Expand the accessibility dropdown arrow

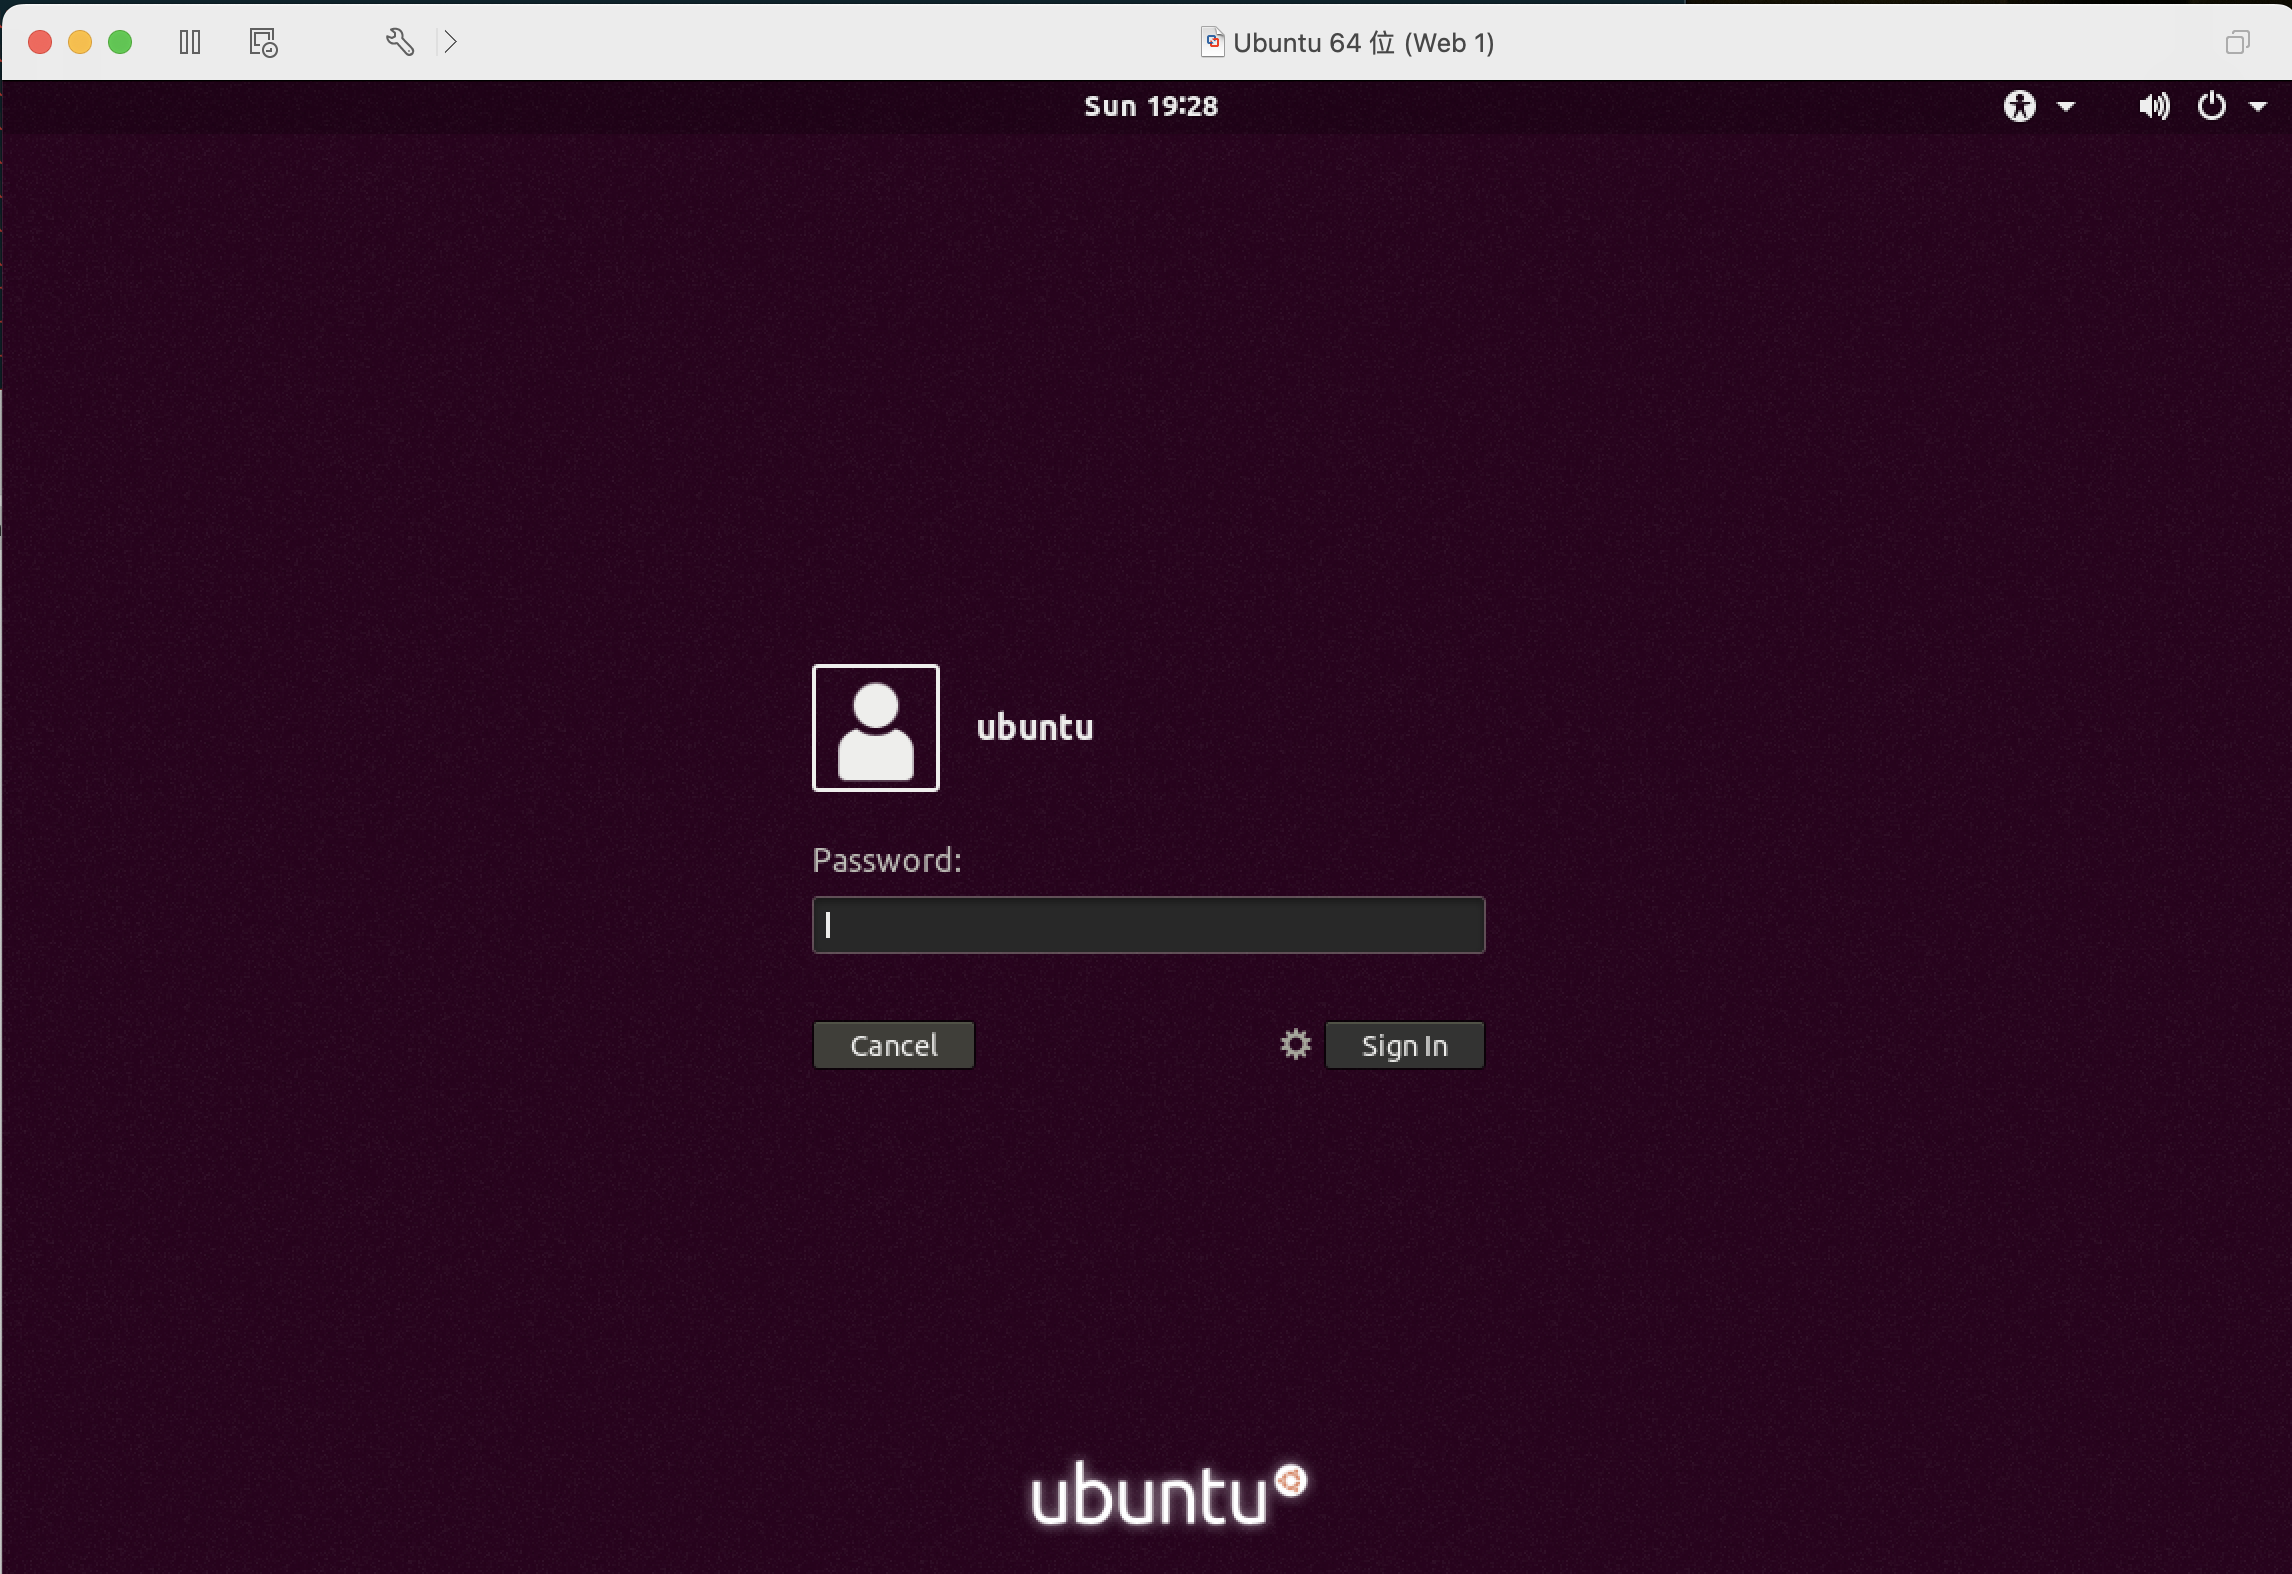pyautogui.click(x=2066, y=106)
